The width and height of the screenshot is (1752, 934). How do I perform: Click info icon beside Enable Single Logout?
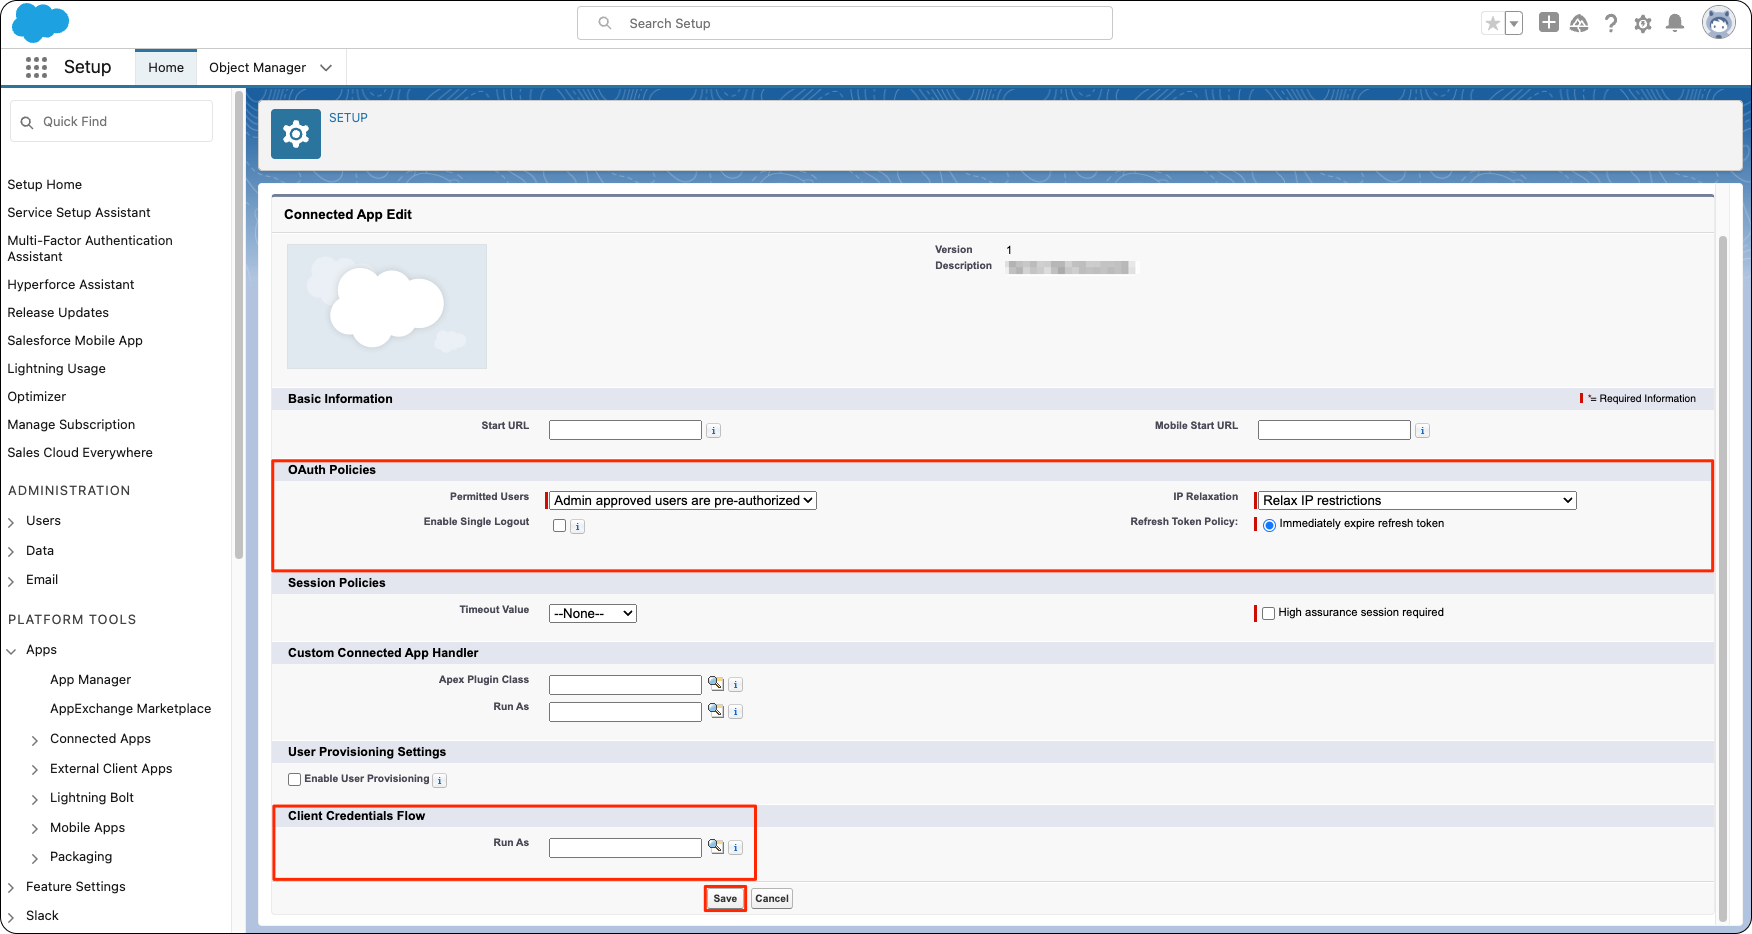(x=577, y=527)
